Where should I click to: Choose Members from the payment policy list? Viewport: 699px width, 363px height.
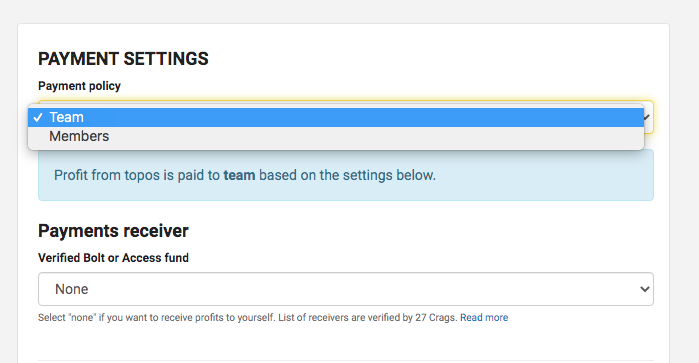click(x=336, y=136)
